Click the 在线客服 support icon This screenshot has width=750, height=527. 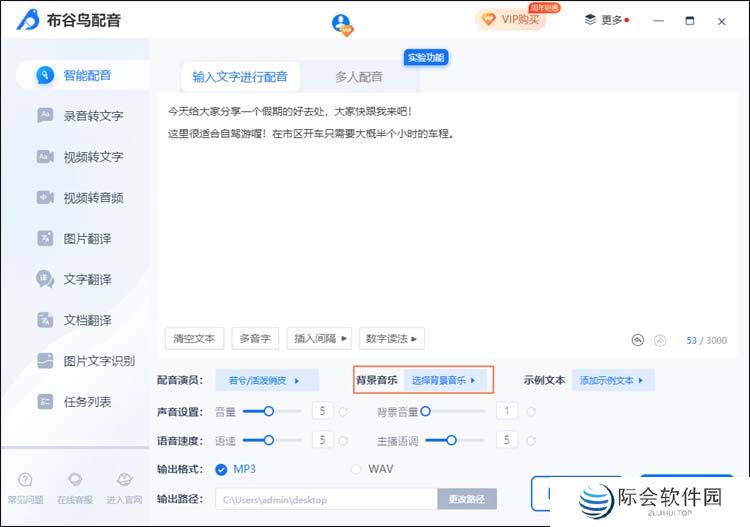[75, 481]
